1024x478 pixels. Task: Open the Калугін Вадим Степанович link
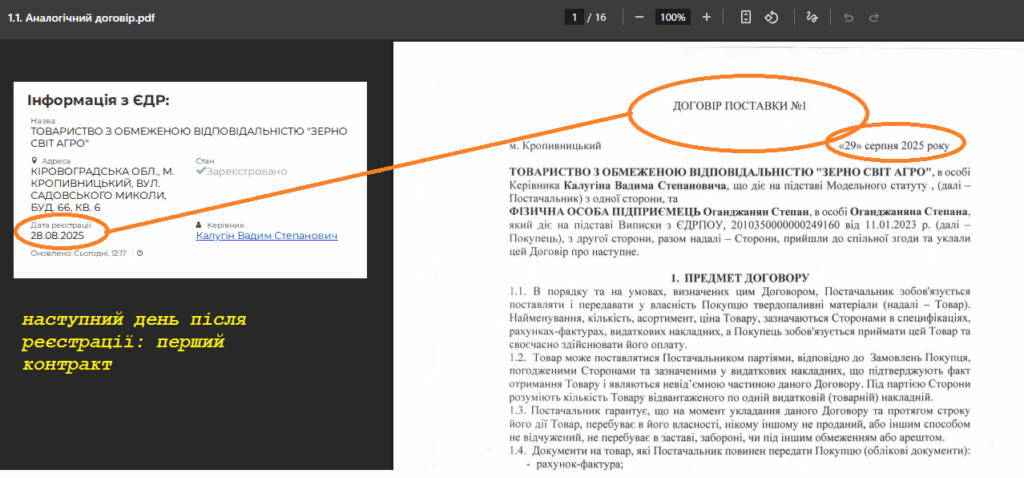click(x=266, y=236)
